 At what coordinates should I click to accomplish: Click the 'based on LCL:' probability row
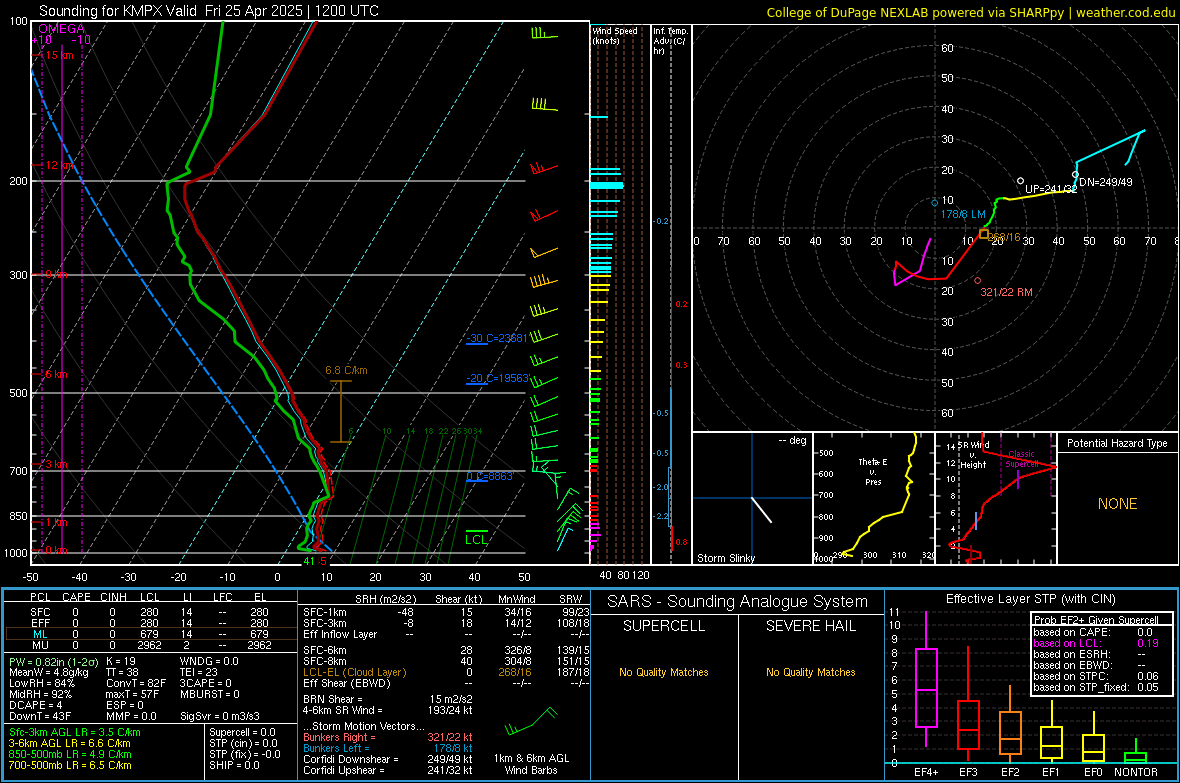pyautogui.click(x=1096, y=643)
